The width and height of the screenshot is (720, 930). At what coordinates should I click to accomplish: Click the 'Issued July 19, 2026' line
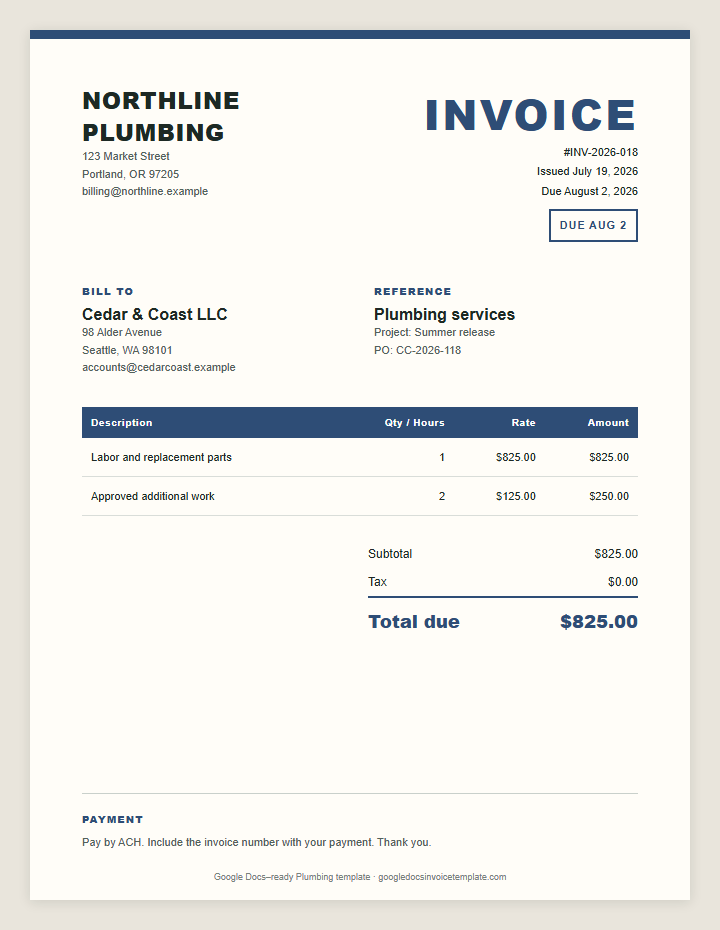click(587, 171)
